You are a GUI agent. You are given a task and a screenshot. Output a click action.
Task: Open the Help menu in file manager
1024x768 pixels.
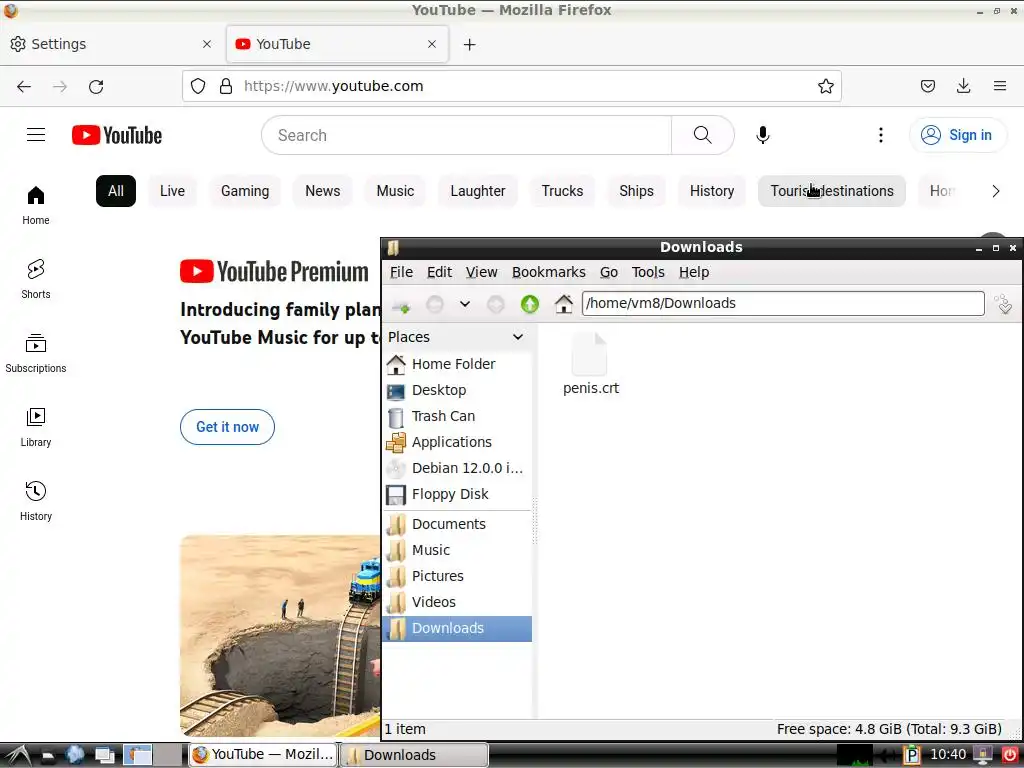[694, 272]
